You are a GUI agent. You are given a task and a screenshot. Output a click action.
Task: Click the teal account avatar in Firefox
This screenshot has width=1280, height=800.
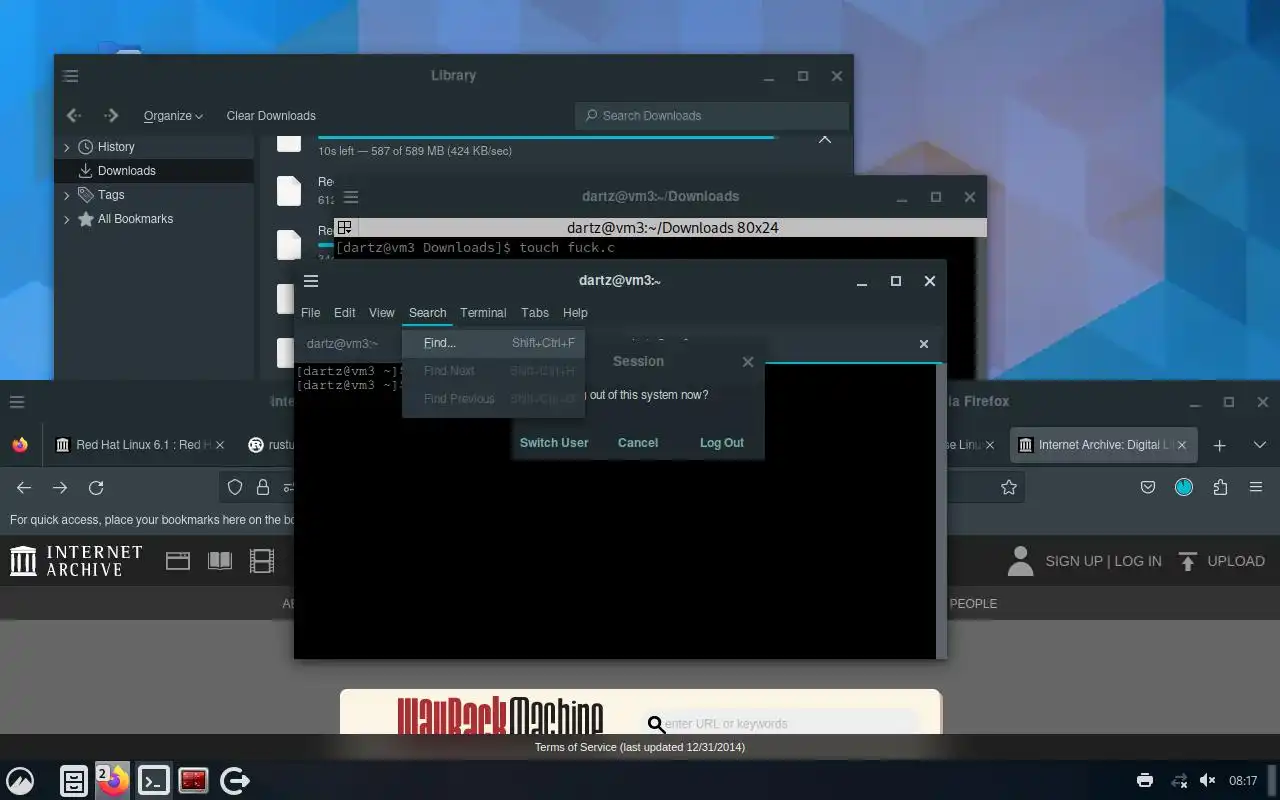(x=1184, y=487)
